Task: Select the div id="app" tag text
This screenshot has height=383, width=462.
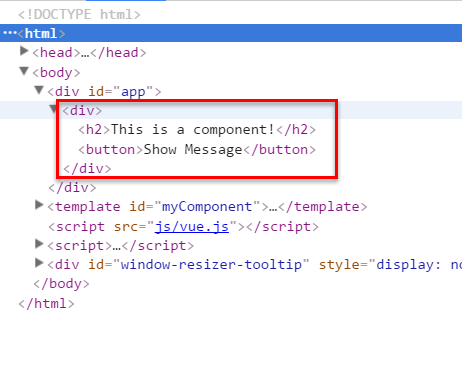Action: (x=104, y=92)
